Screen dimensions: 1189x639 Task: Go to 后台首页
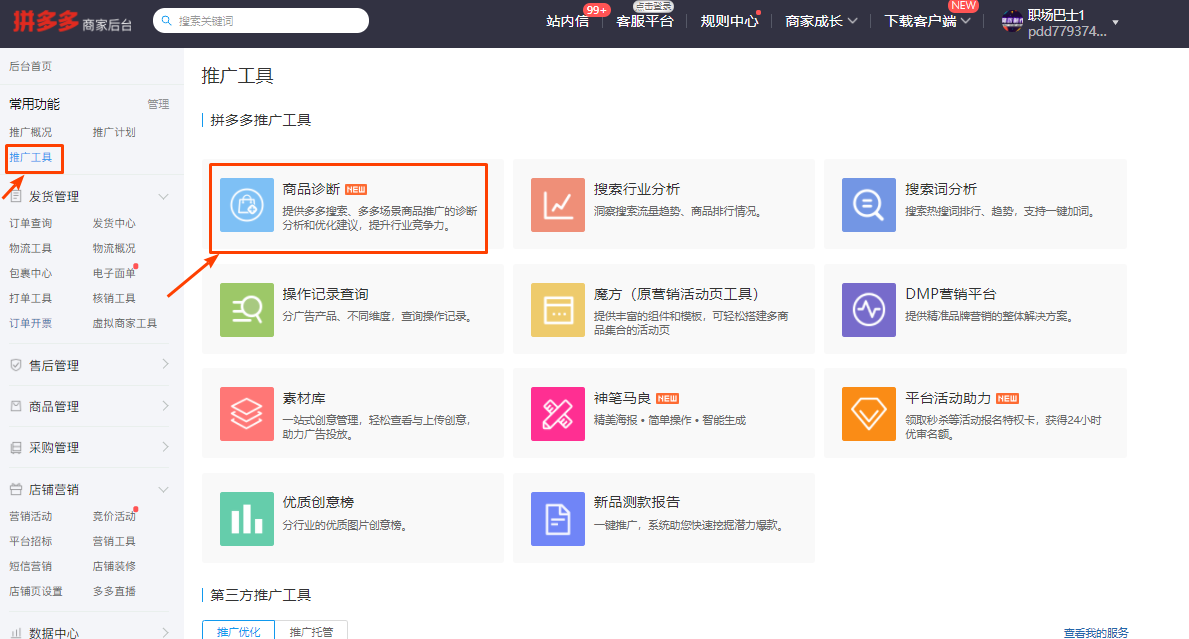30,66
